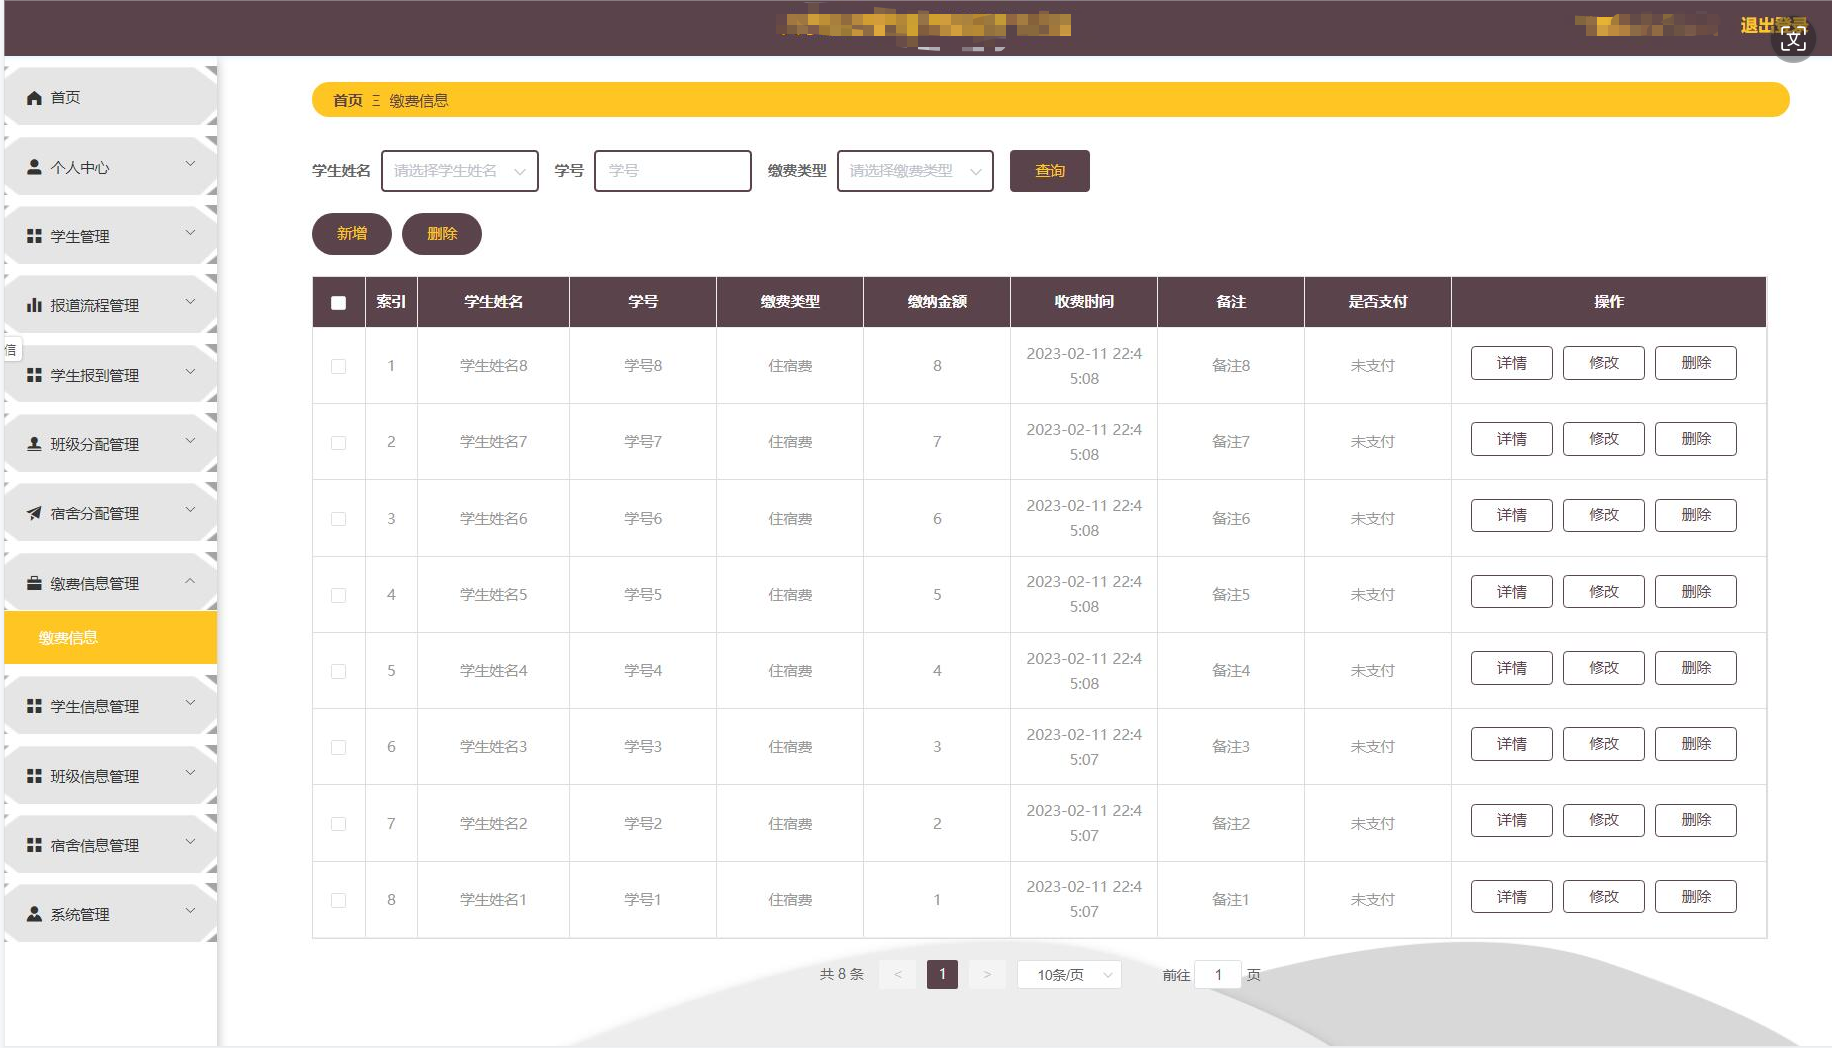Viewport: 1832px width, 1048px height.
Task: Open 宿舍分配管理 menu label
Action: [95, 513]
